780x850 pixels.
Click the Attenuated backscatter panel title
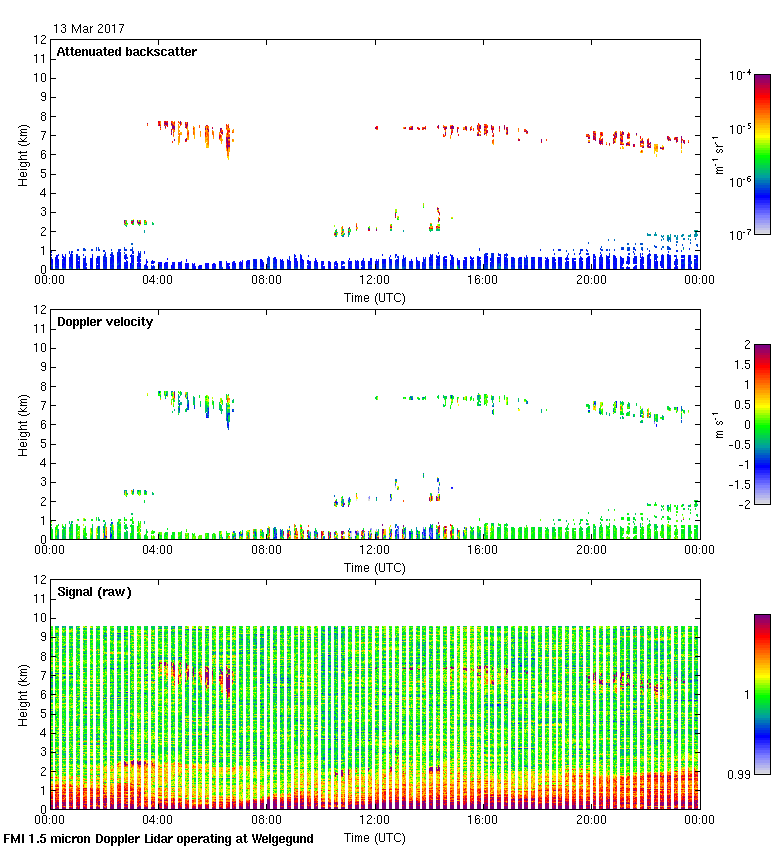pos(126,52)
